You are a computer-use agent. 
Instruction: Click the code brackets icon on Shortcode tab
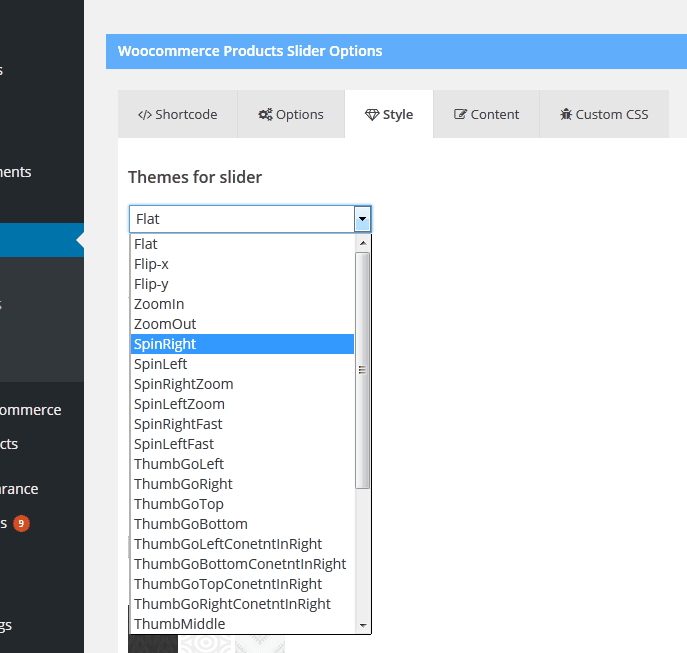pos(145,115)
